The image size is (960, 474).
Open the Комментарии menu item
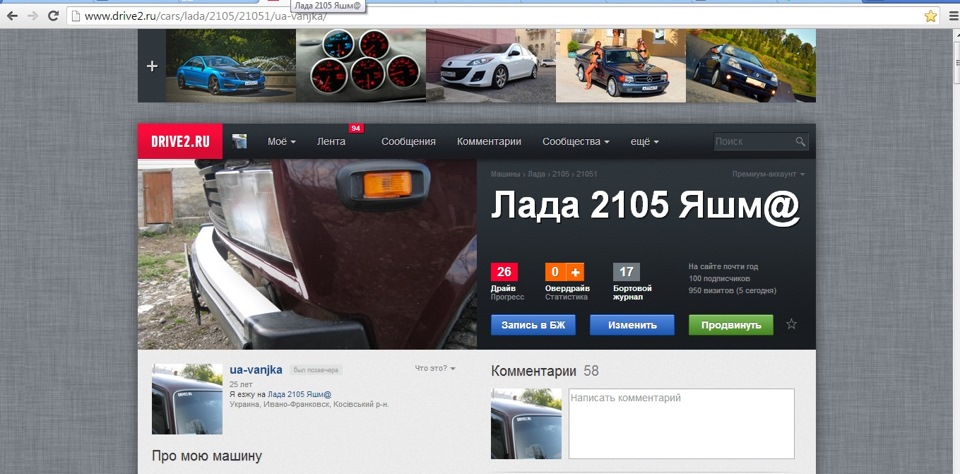coord(489,141)
